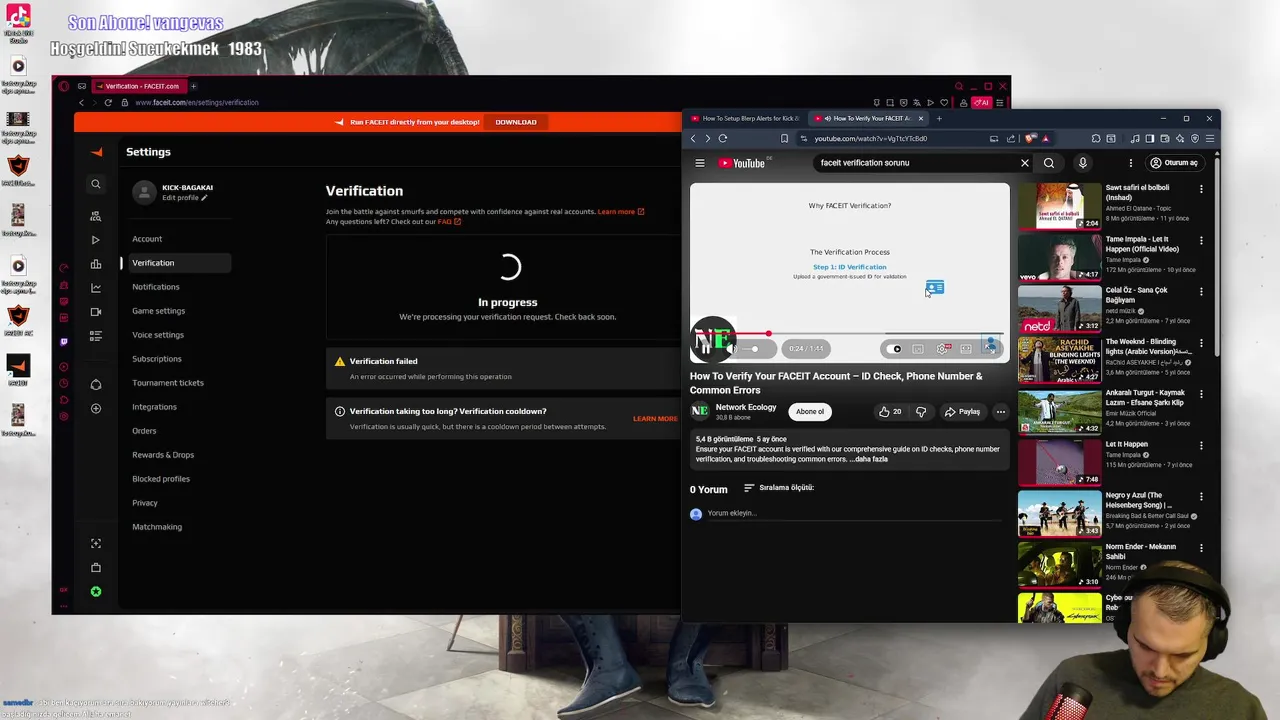Clear the YouTube search text

pyautogui.click(x=1024, y=163)
